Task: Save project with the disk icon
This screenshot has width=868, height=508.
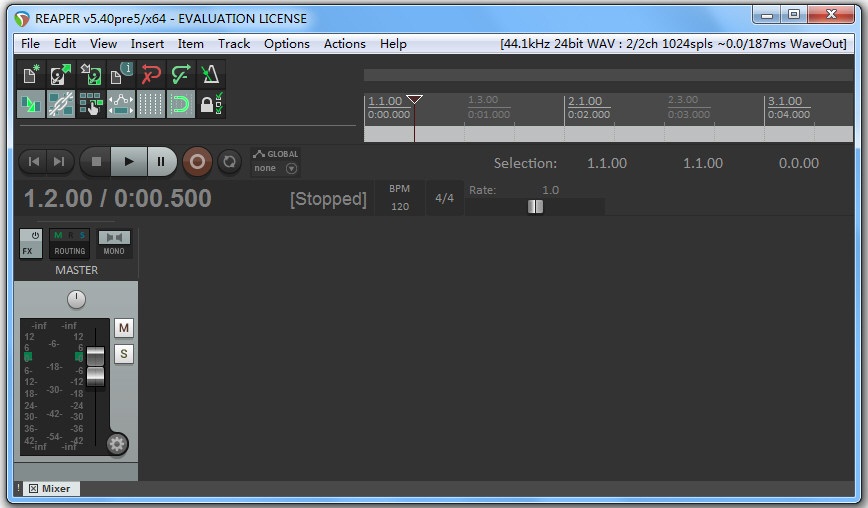Action: point(91,74)
